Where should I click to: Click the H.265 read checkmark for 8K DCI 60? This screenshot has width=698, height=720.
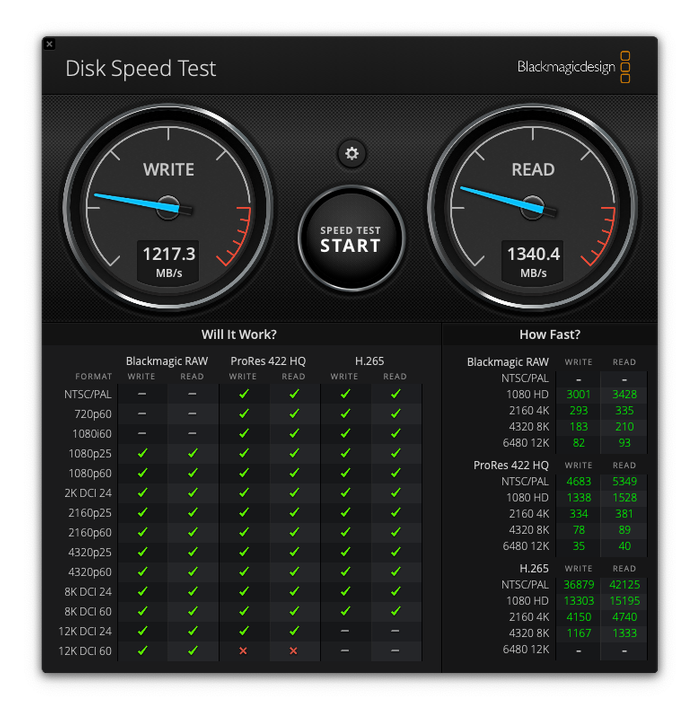point(395,611)
